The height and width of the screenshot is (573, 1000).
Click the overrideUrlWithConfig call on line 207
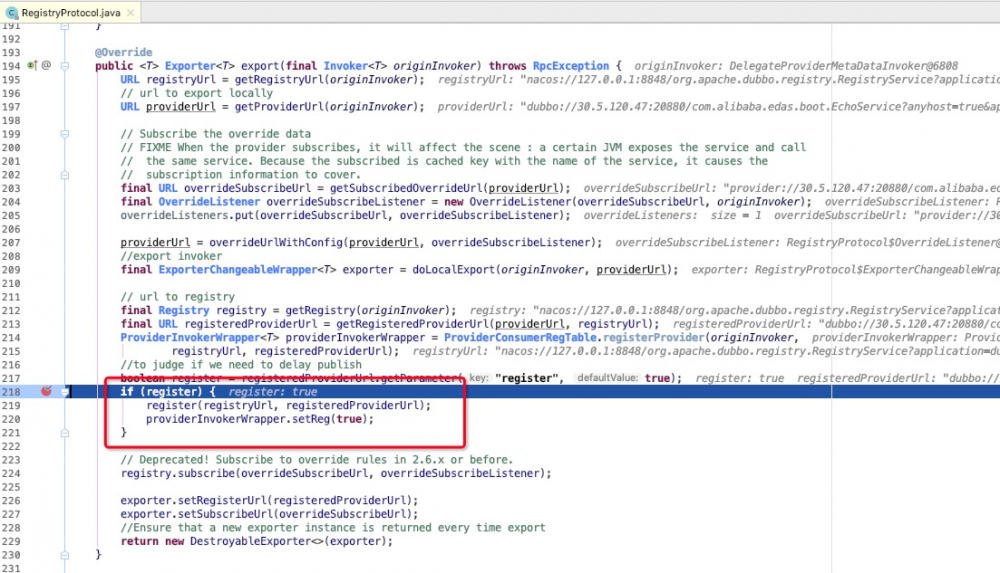click(276, 242)
